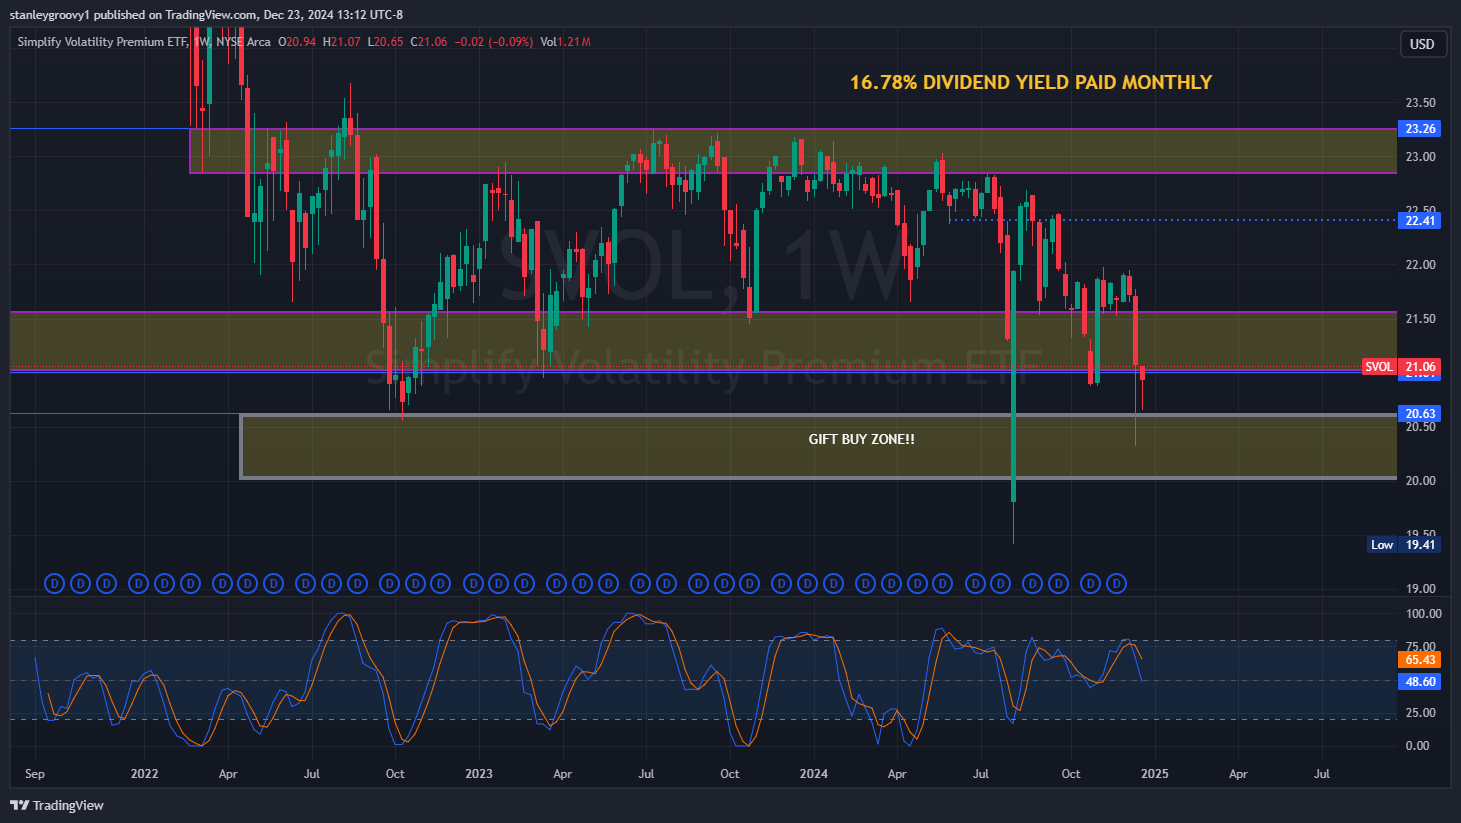Click the 2025 label on the time axis
Image resolution: width=1461 pixels, height=823 pixels.
pos(1155,774)
